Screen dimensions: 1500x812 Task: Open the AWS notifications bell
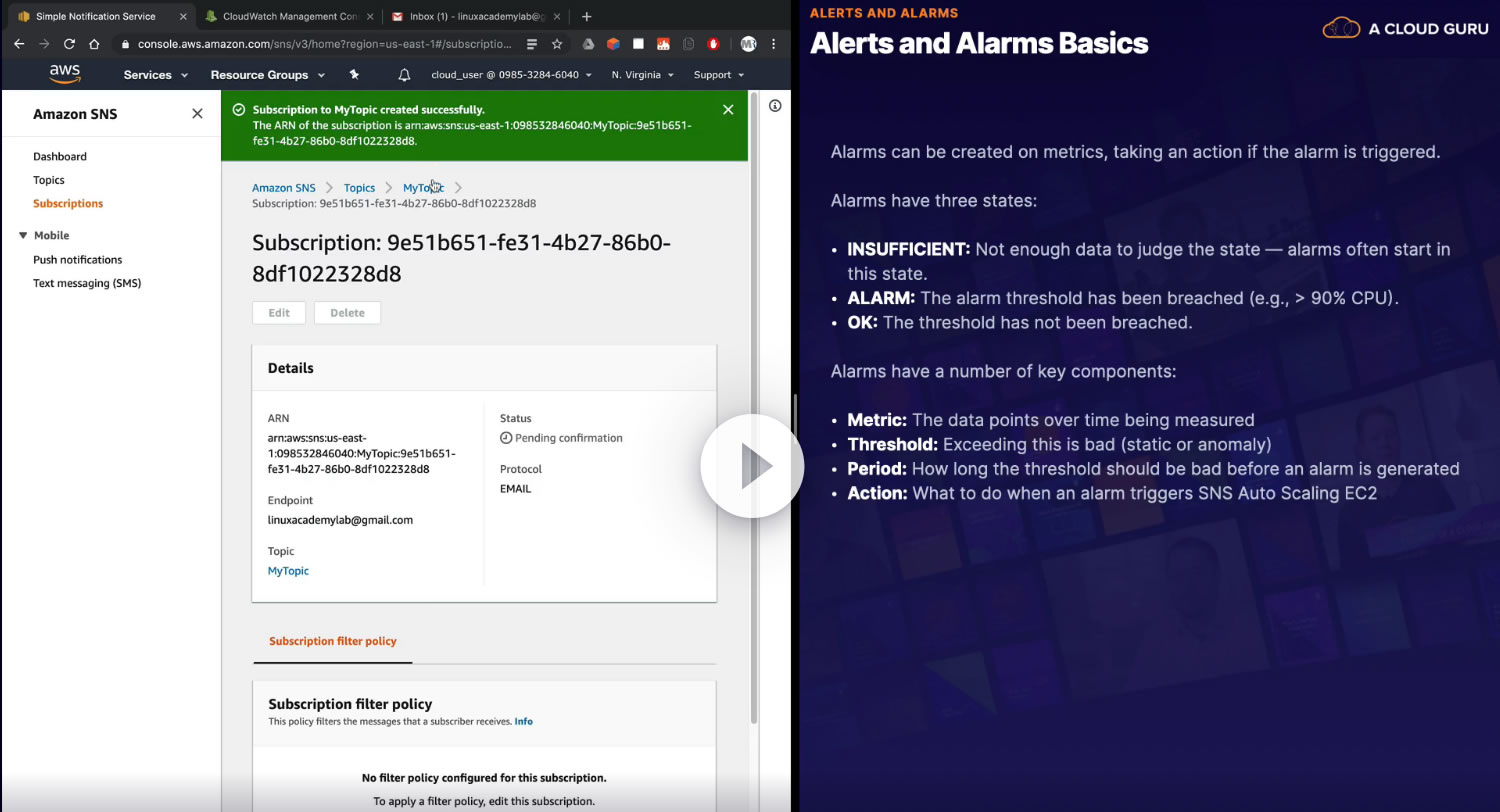coord(404,75)
